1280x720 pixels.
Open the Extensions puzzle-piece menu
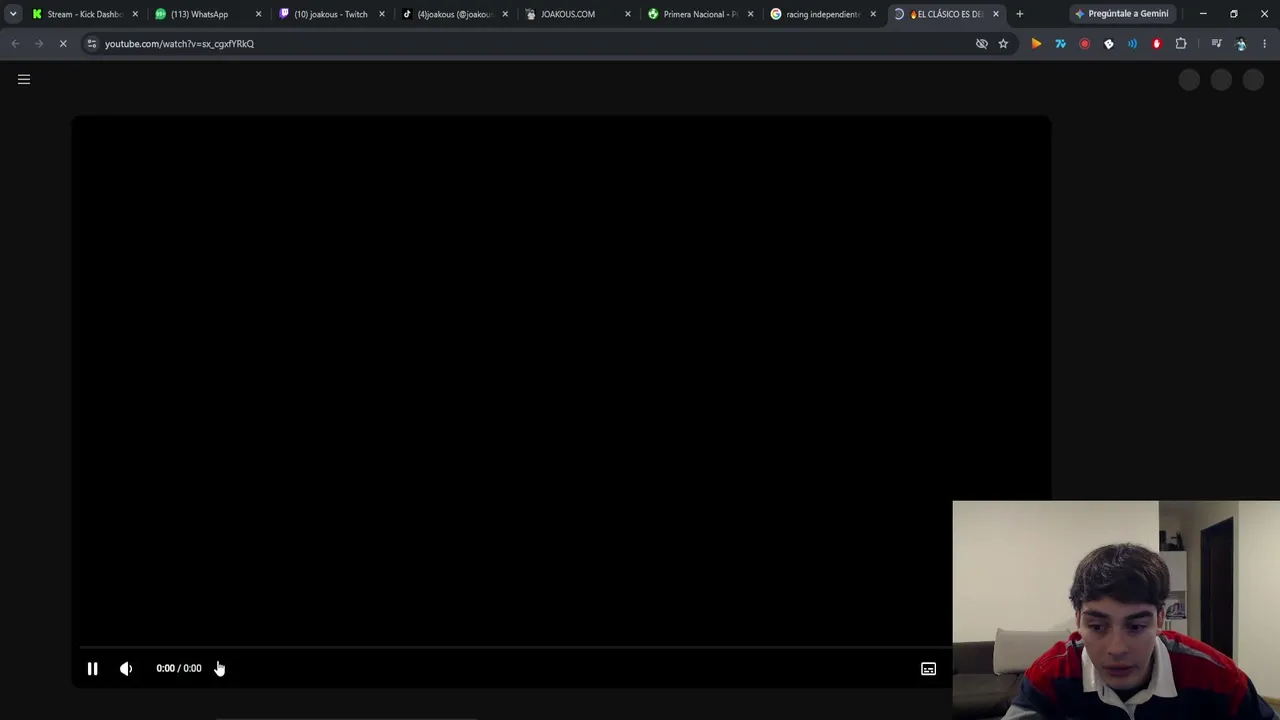[x=1181, y=44]
